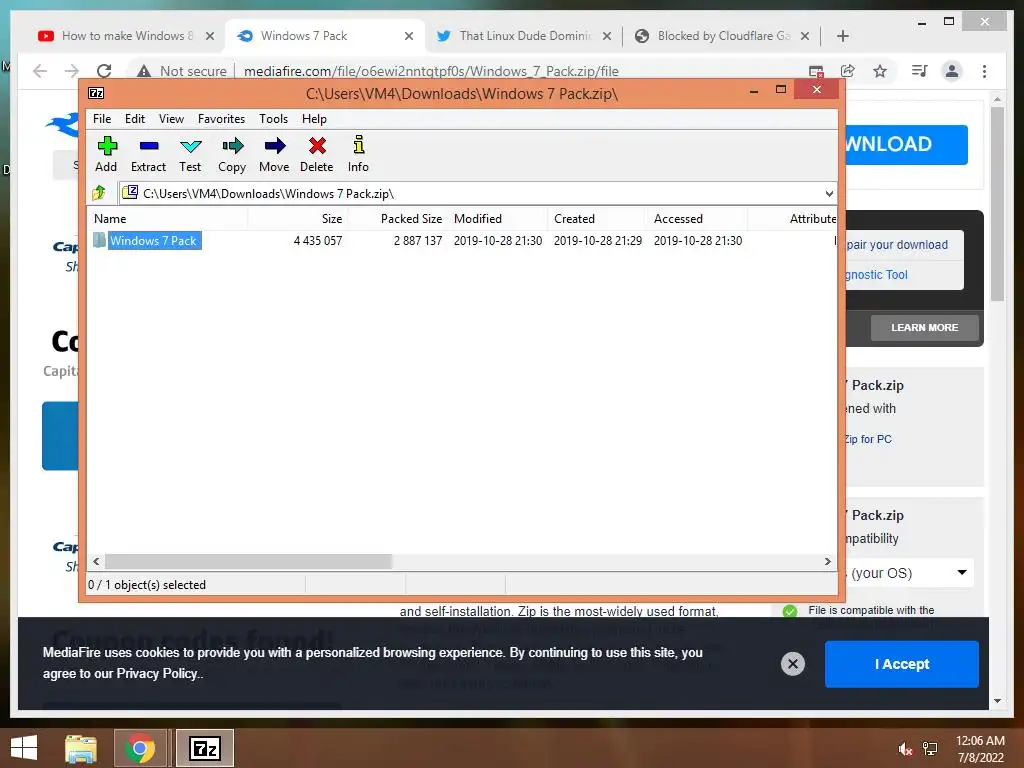Image resolution: width=1024 pixels, height=768 pixels.
Task: Open File Explorer from the taskbar
Action: pos(81,748)
